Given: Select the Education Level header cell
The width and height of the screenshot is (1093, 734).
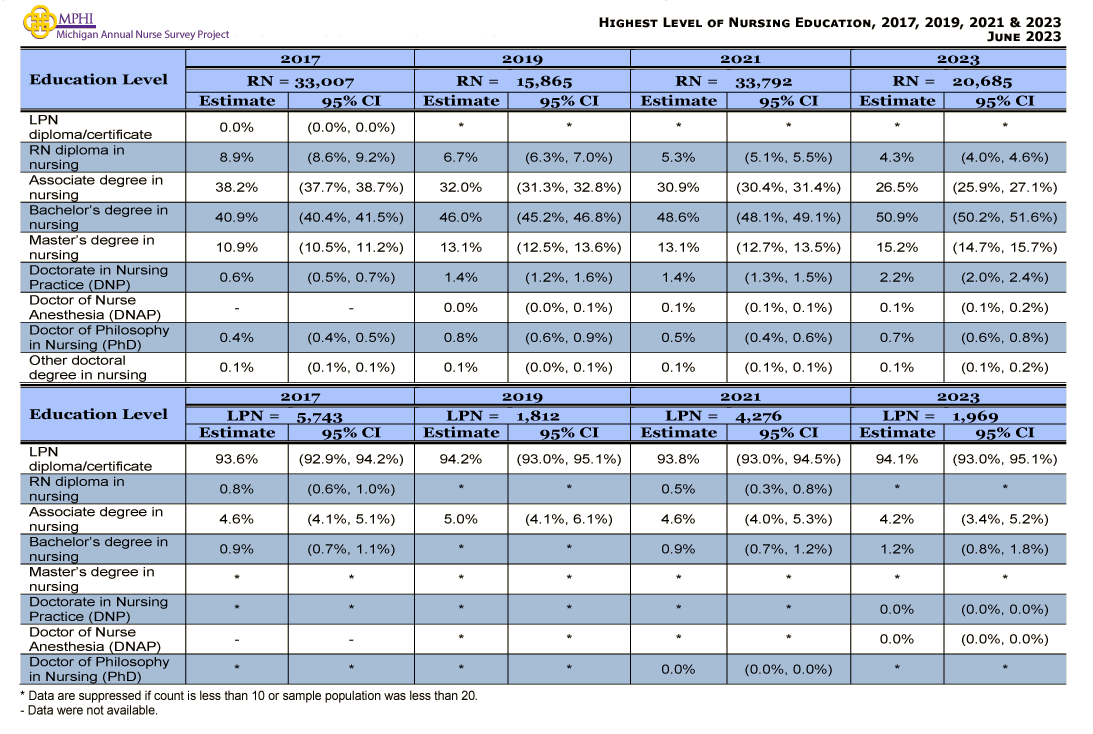Looking at the screenshot, I should (x=100, y=80).
